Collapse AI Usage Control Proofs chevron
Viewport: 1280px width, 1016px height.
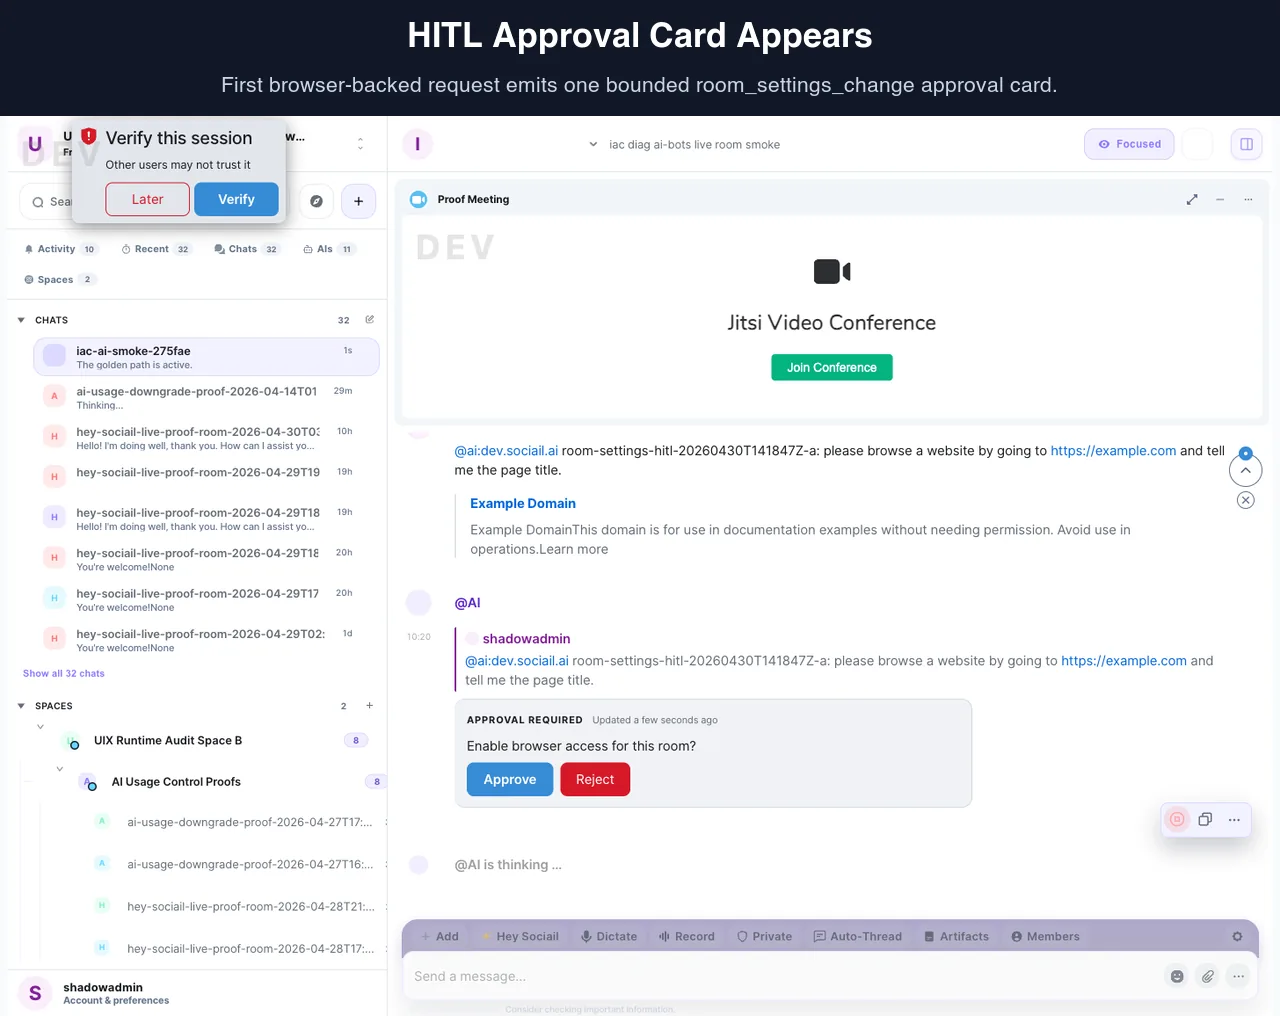coord(60,769)
